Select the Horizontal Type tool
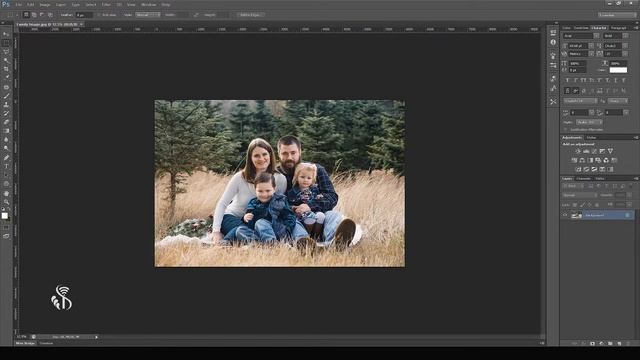This screenshot has width=640, height=360. coord(6,167)
